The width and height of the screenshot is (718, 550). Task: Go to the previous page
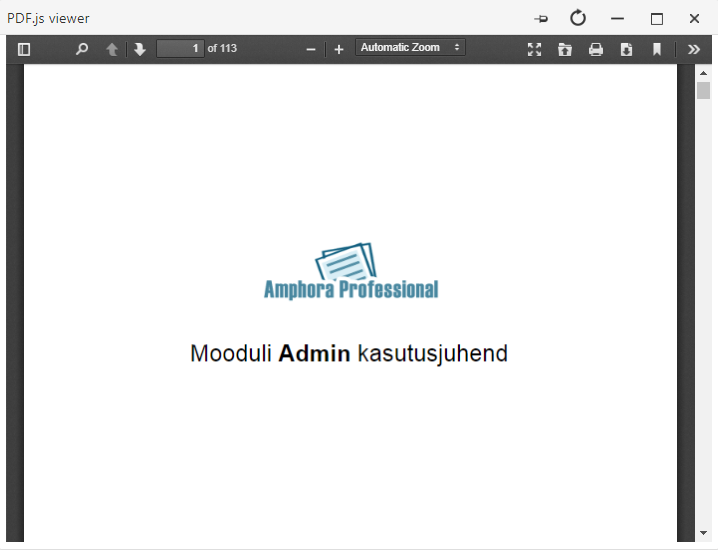click(112, 49)
